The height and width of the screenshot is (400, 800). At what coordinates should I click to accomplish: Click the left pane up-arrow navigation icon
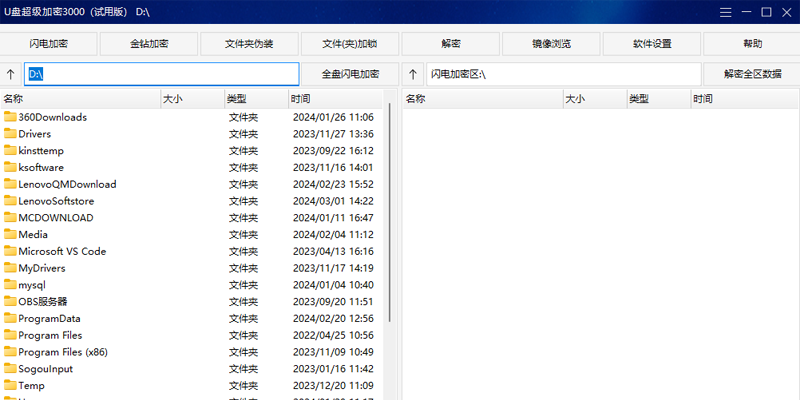(11, 74)
